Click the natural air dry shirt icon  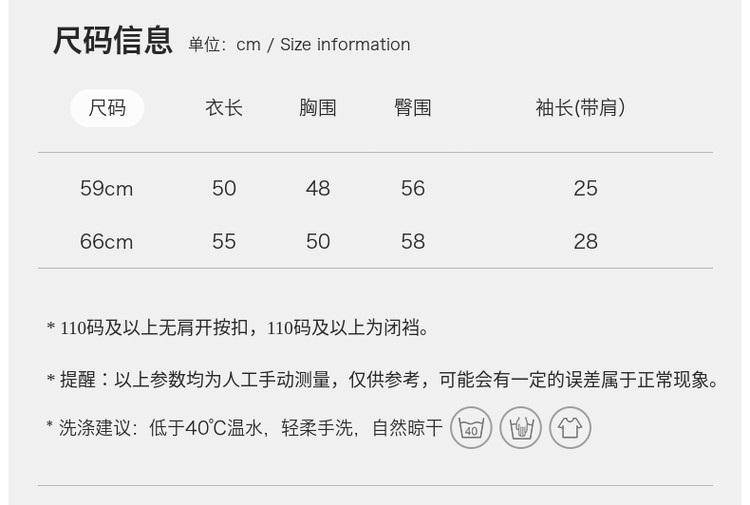570,428
